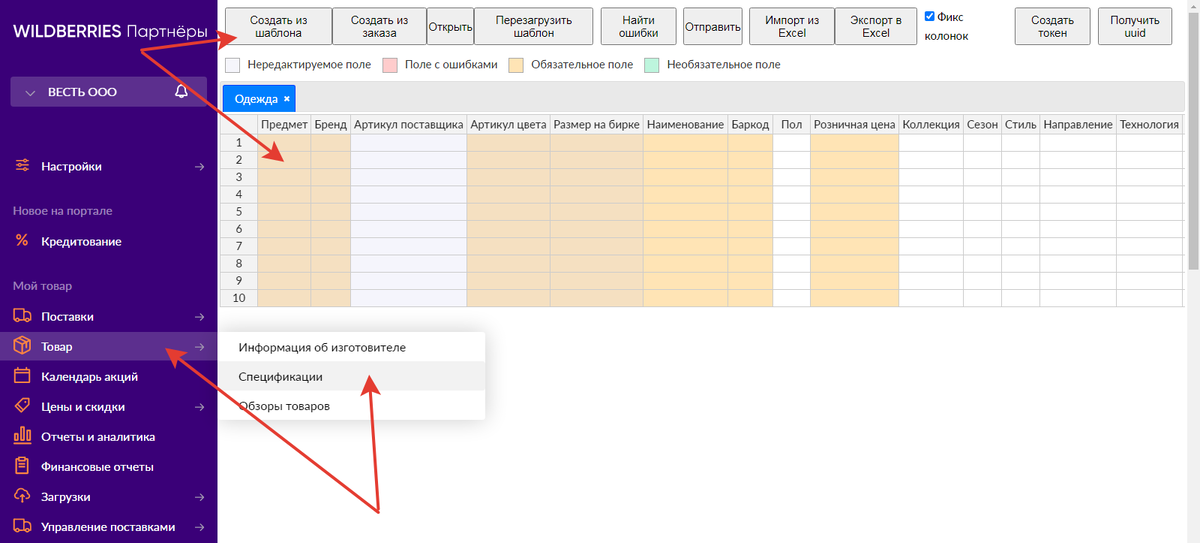Click the Пол column header
The width and height of the screenshot is (1200, 543).
[x=791, y=125]
